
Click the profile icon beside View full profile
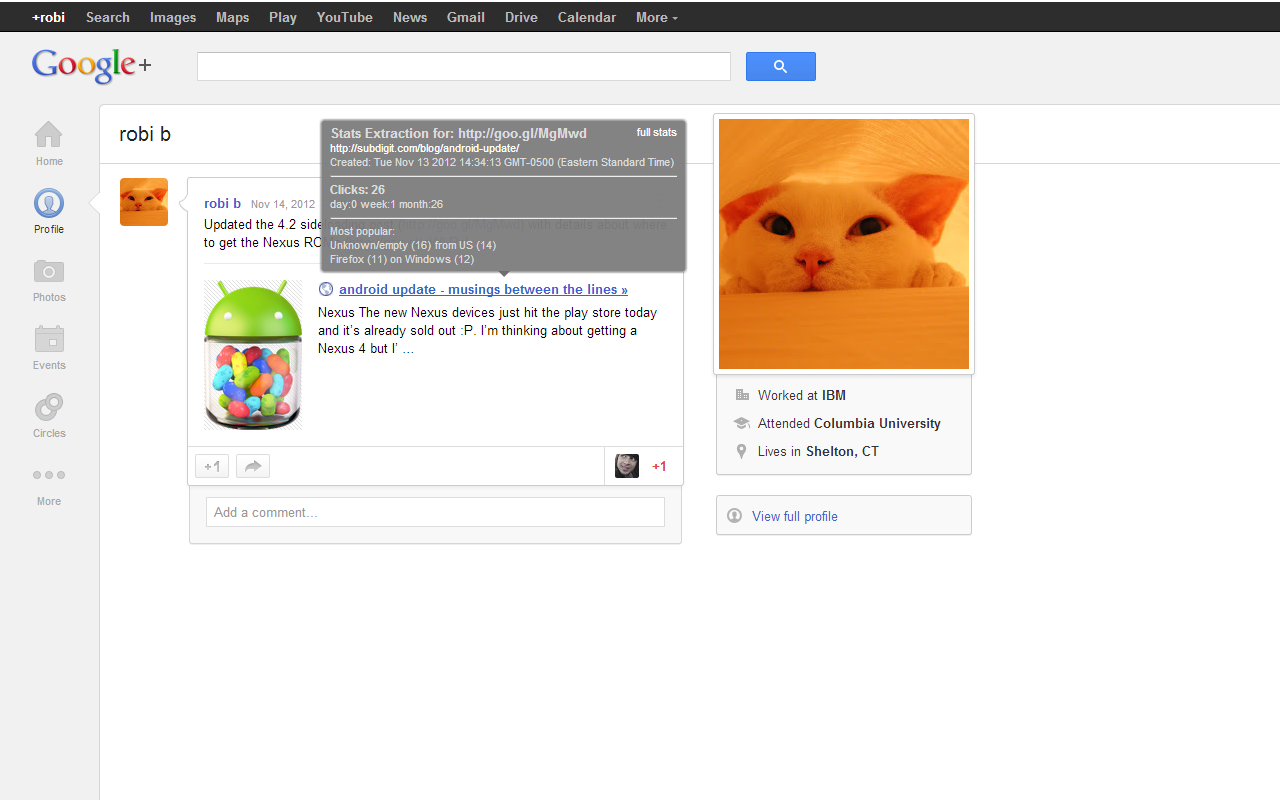click(735, 516)
